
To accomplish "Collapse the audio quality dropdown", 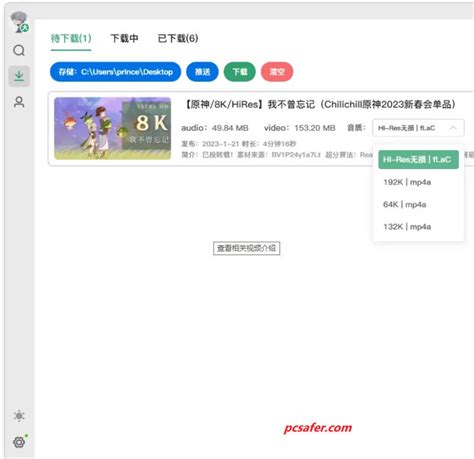I will [x=418, y=128].
